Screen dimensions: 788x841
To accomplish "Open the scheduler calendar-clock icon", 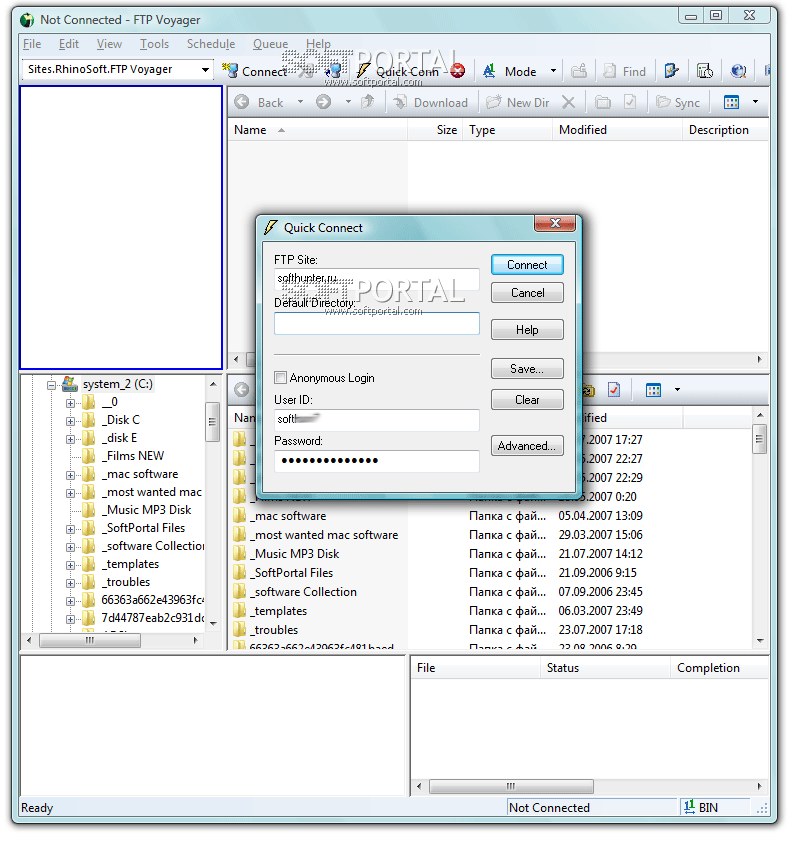I will click(x=704, y=71).
